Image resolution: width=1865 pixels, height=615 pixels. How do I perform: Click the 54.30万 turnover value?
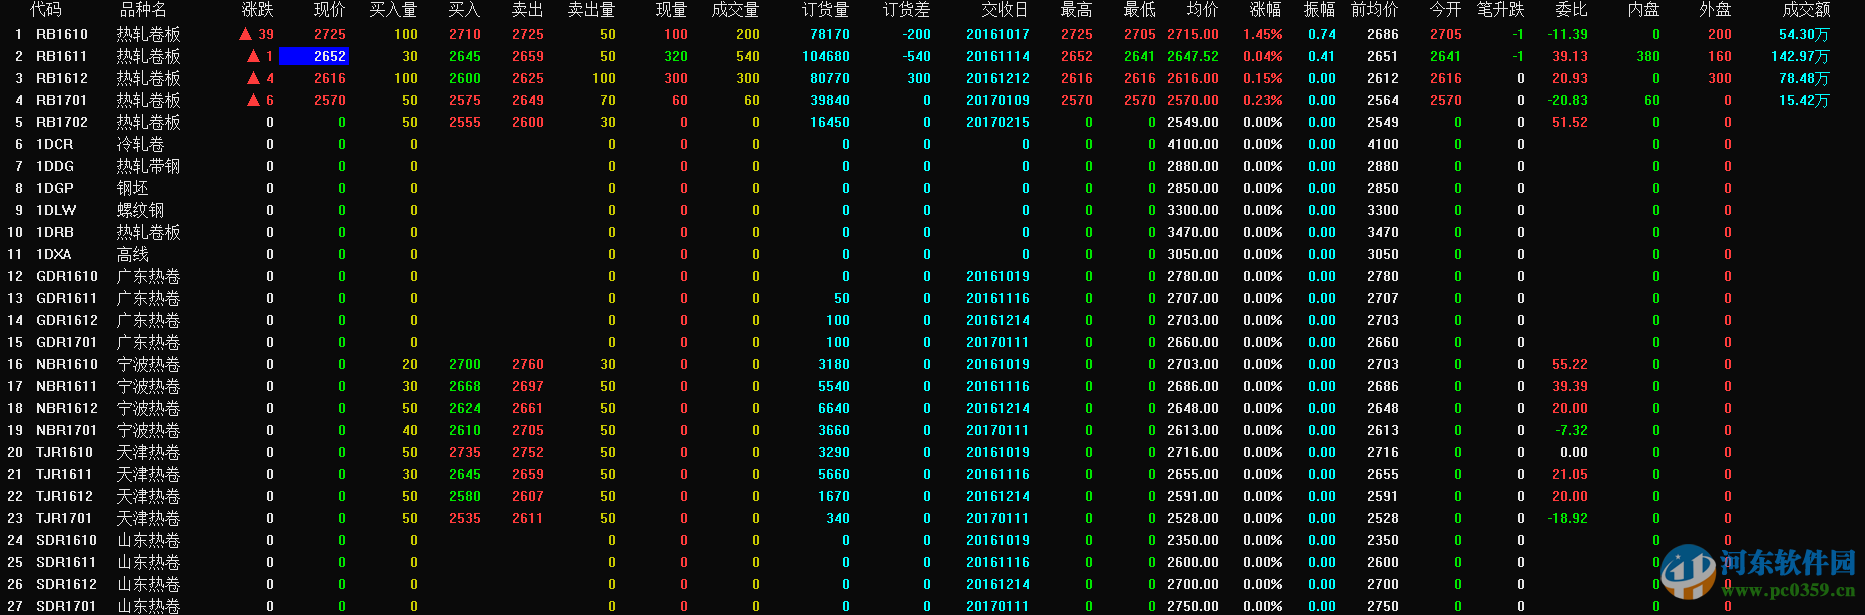1804,34
